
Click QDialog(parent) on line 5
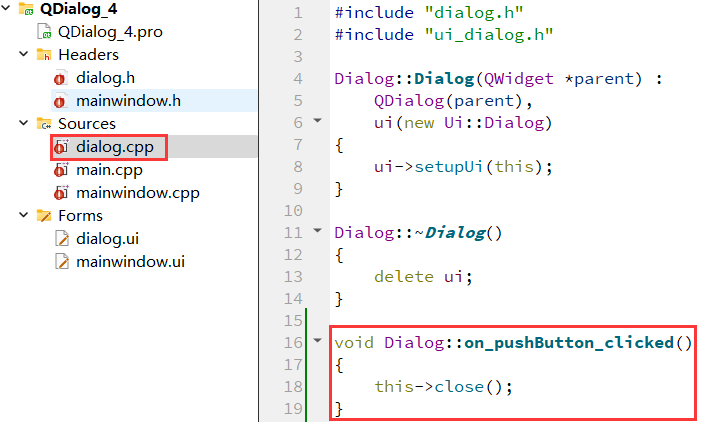click(x=448, y=101)
